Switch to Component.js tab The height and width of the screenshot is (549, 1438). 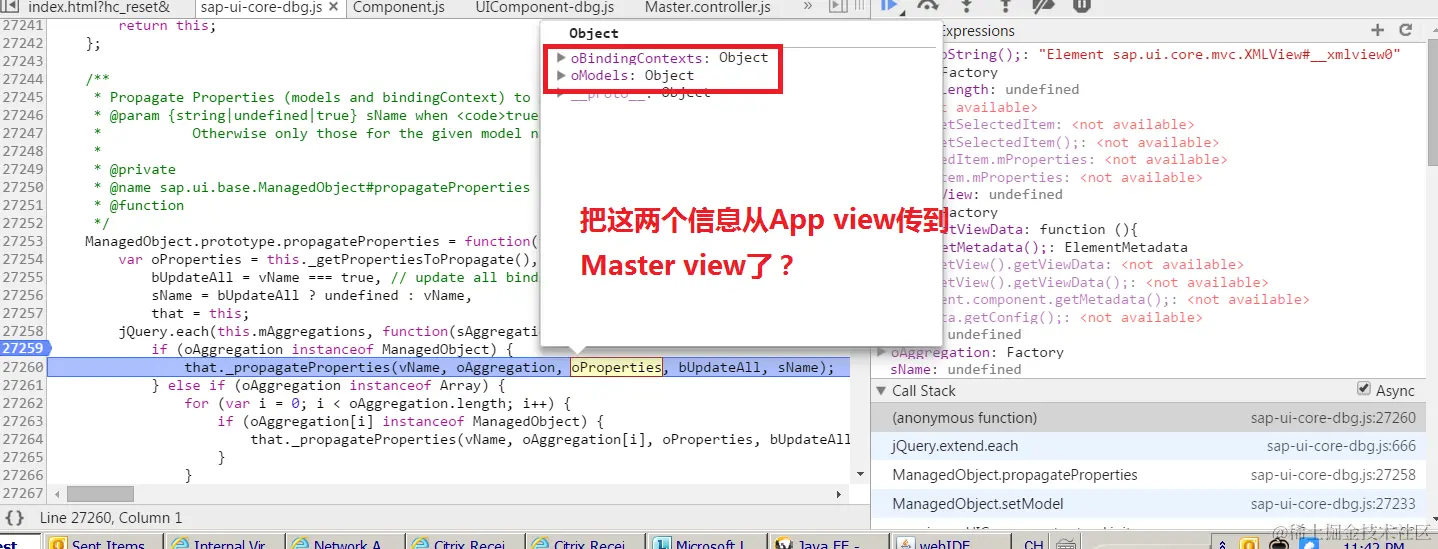tap(399, 7)
